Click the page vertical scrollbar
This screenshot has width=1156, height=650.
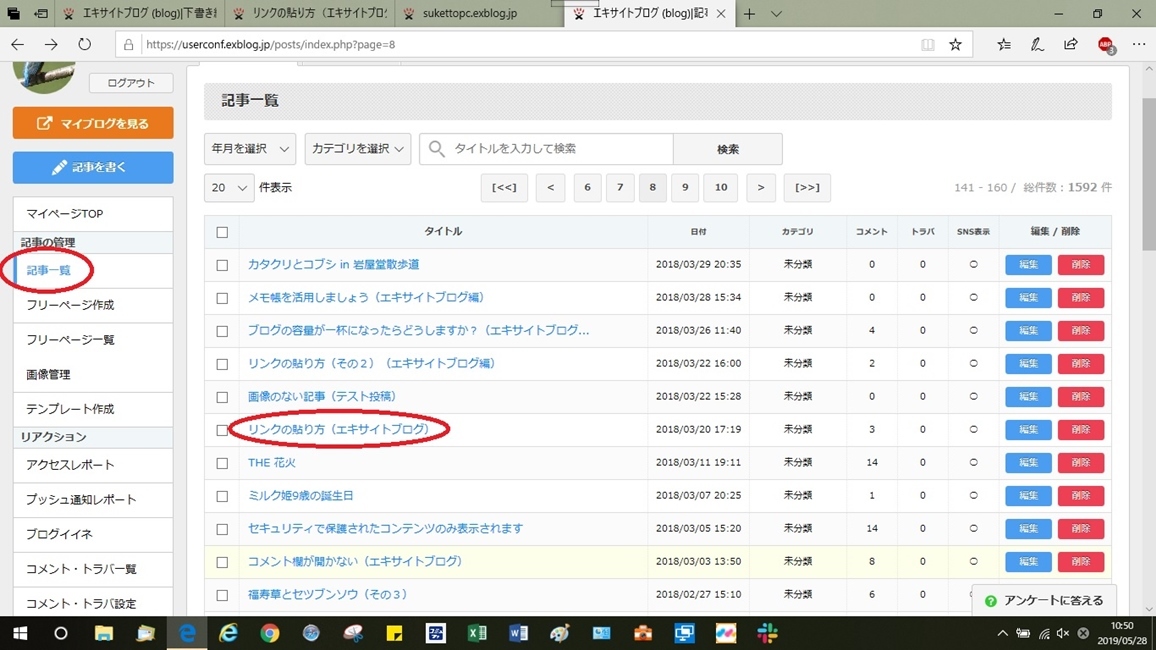click(x=1149, y=174)
